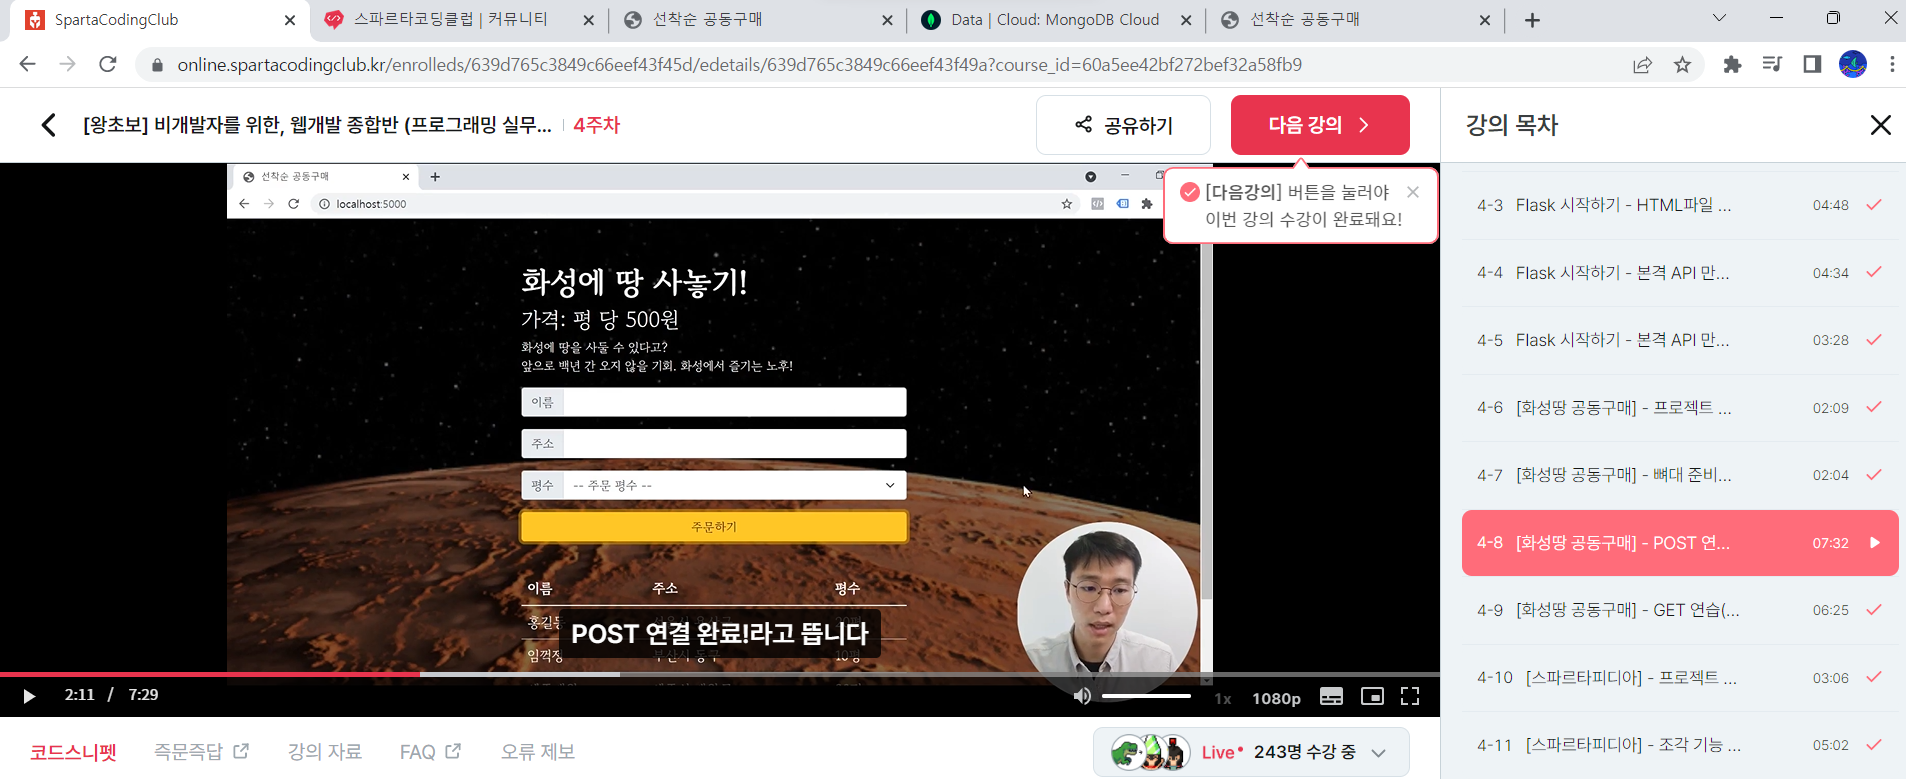Click the address bar URL
The height and width of the screenshot is (779, 1906).
pyautogui.click(x=740, y=65)
